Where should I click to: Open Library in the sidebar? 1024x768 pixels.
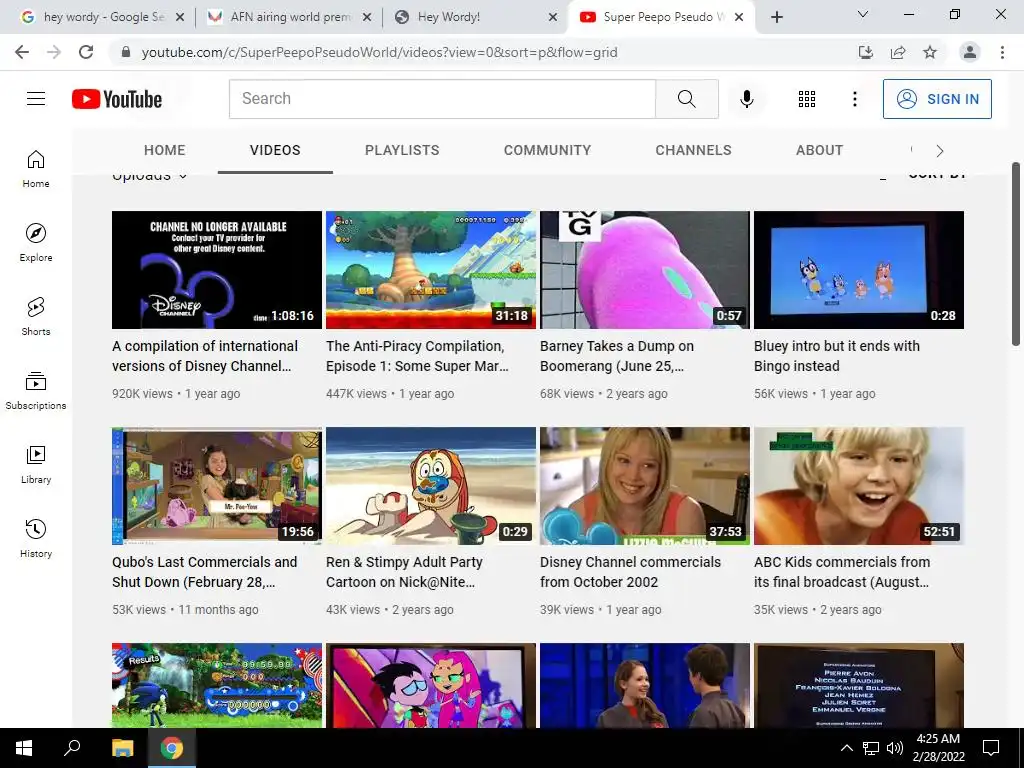tap(36, 464)
